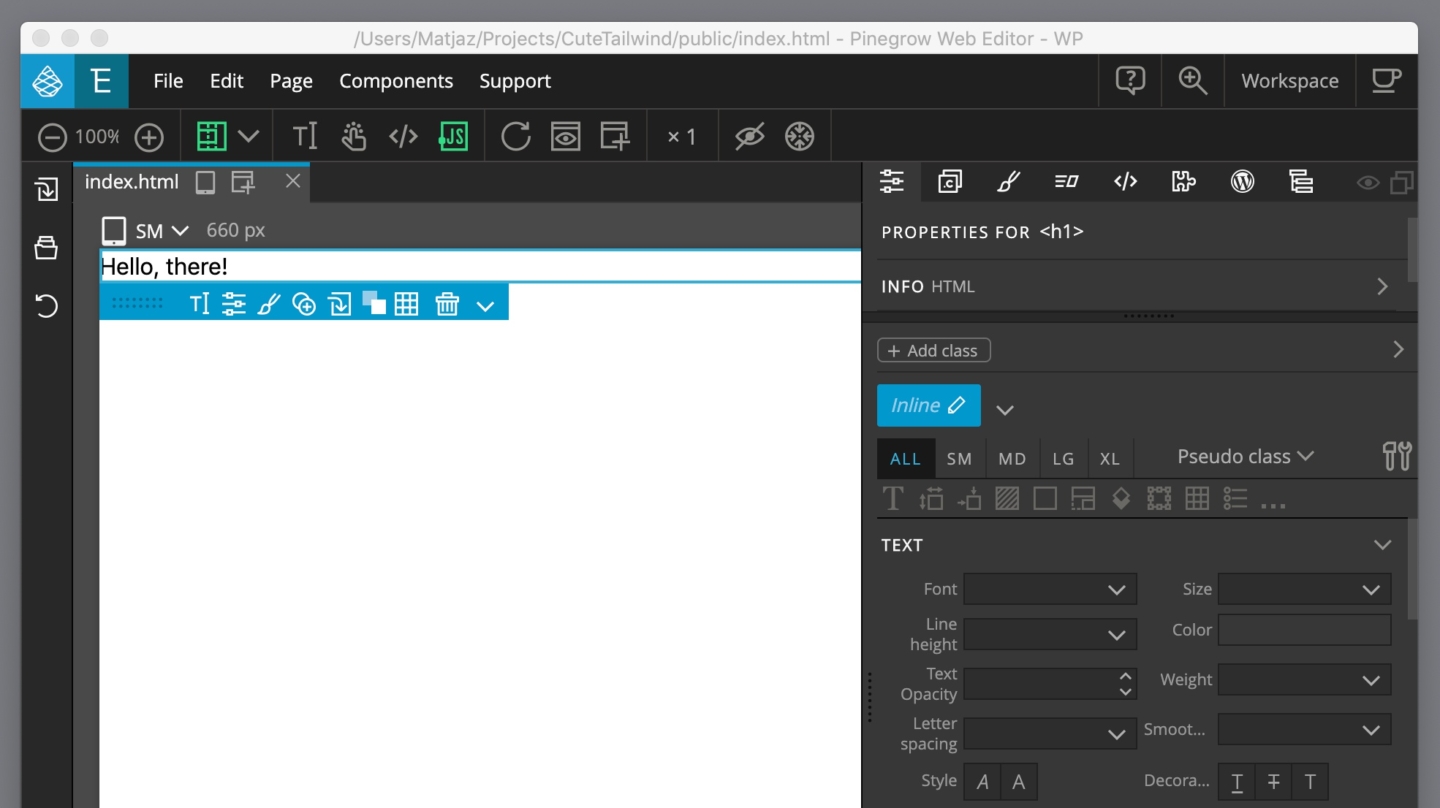Open the Pseudo class dropdown
Image resolution: width=1440 pixels, height=808 pixels.
tap(1245, 456)
